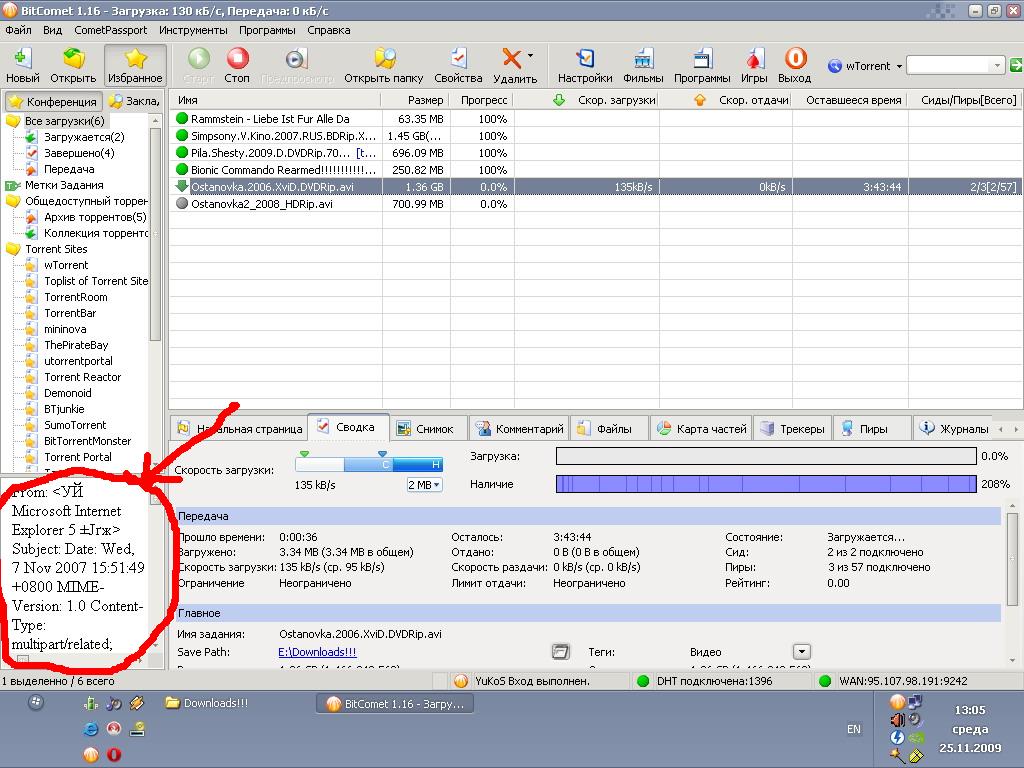
Task: Expand the Удалить dropdown arrow
Action: [530, 56]
